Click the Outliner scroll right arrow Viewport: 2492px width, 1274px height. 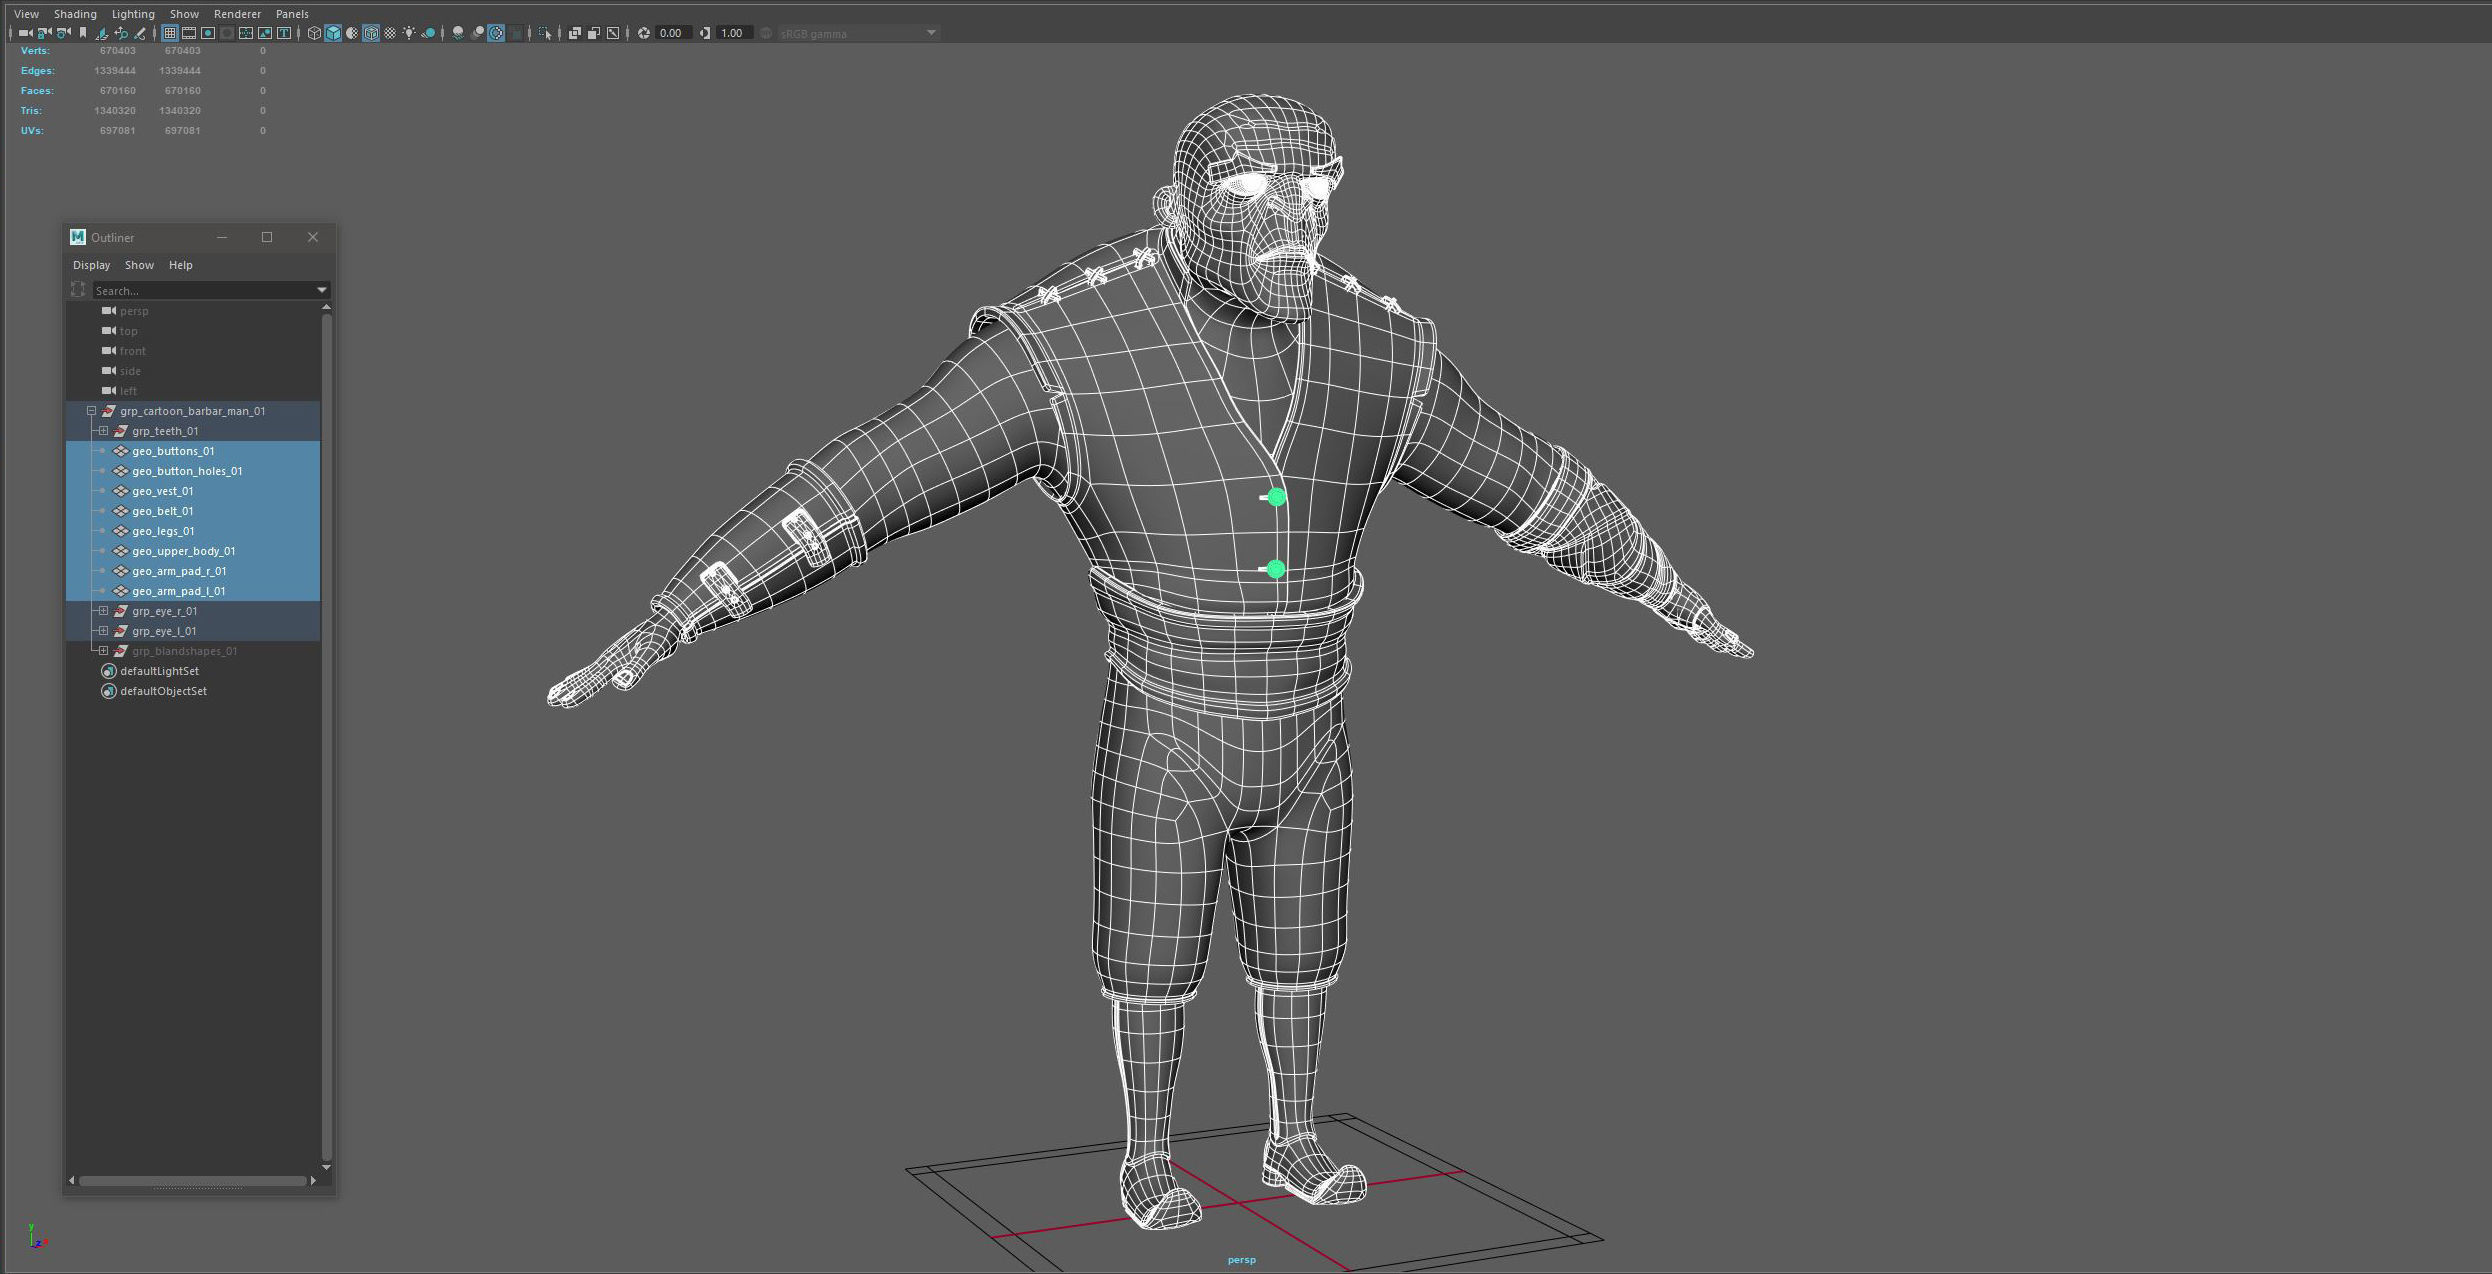(x=313, y=1181)
